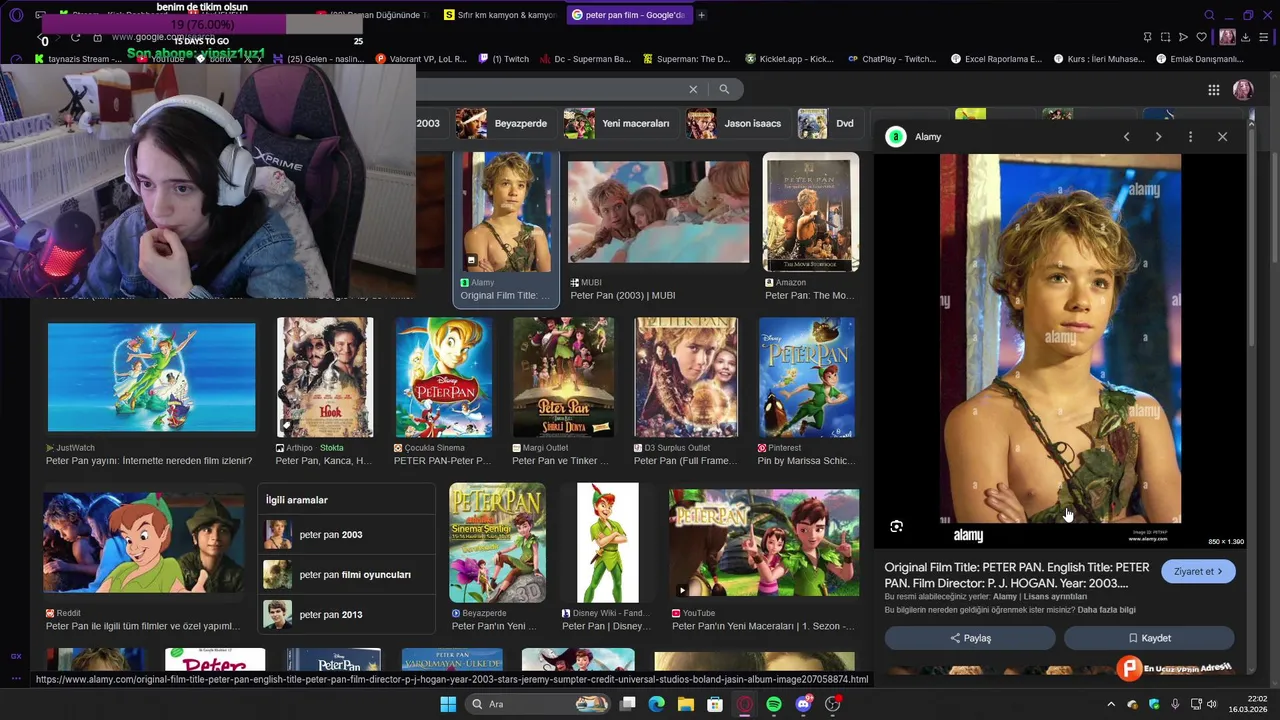Select related search peter pan filmi oyuncuları
Screen dimensions: 1280x720
point(346,575)
